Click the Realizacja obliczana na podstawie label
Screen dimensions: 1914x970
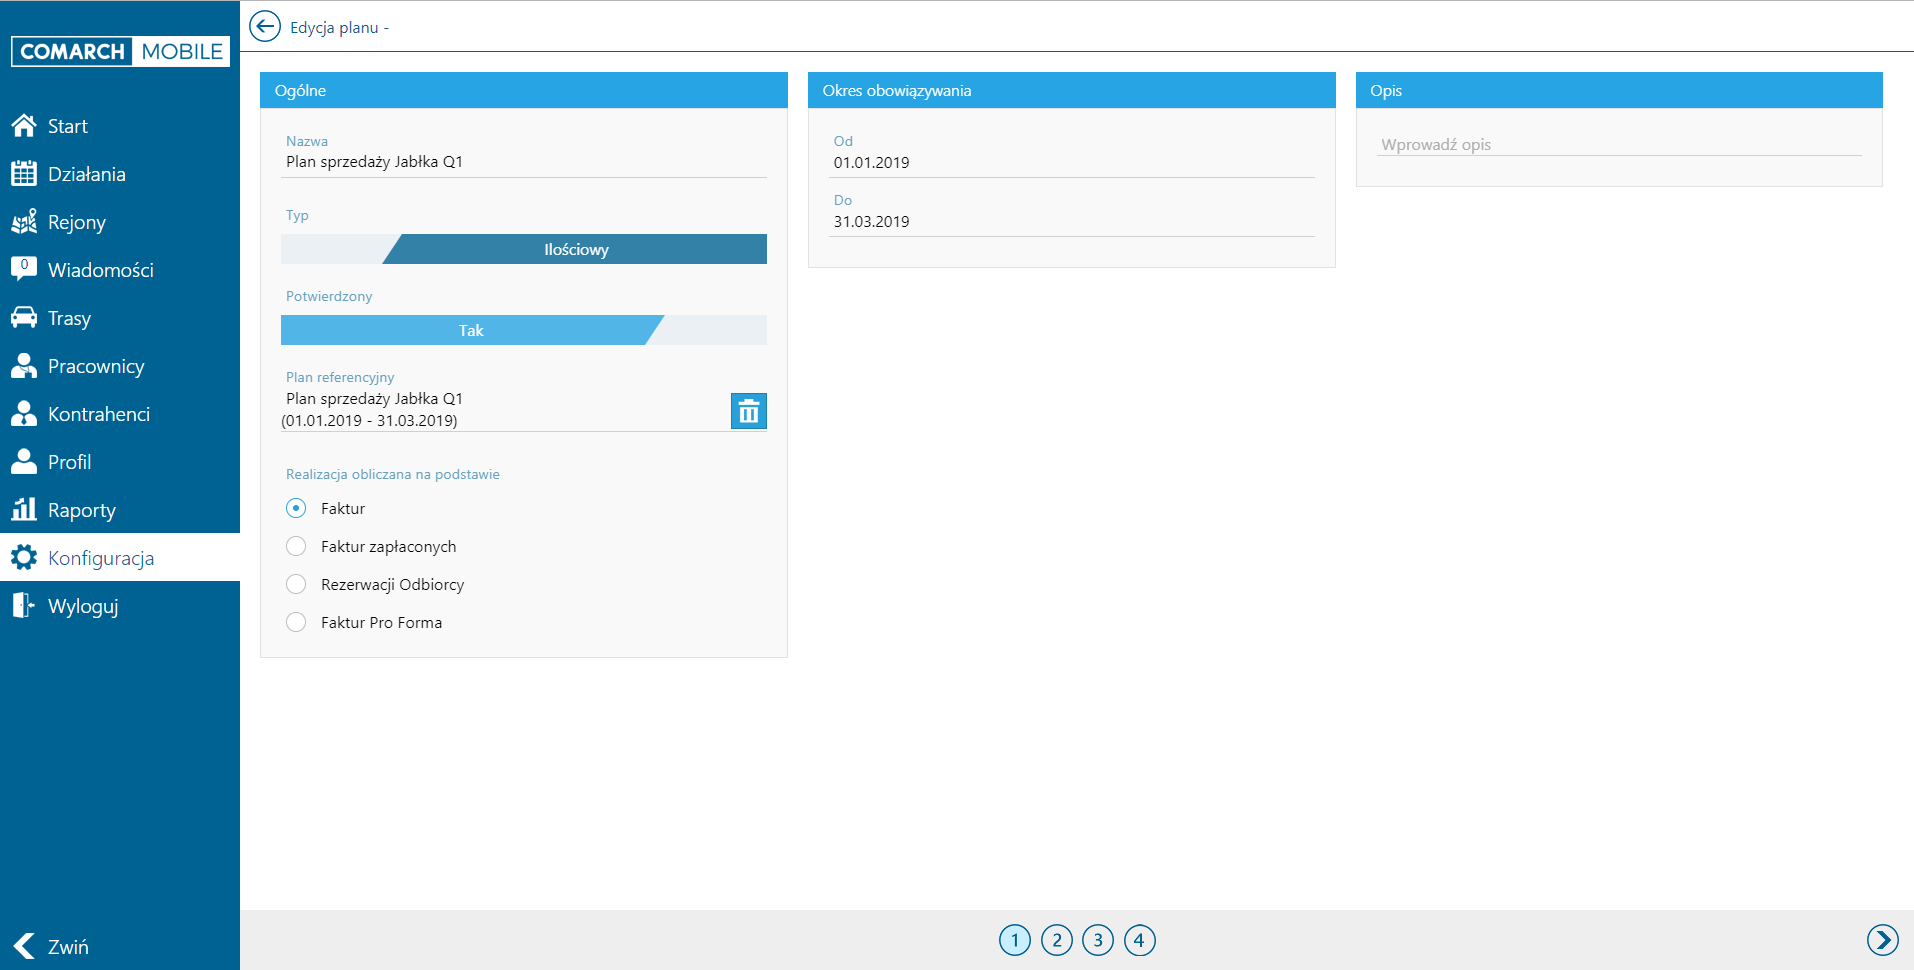pos(393,474)
